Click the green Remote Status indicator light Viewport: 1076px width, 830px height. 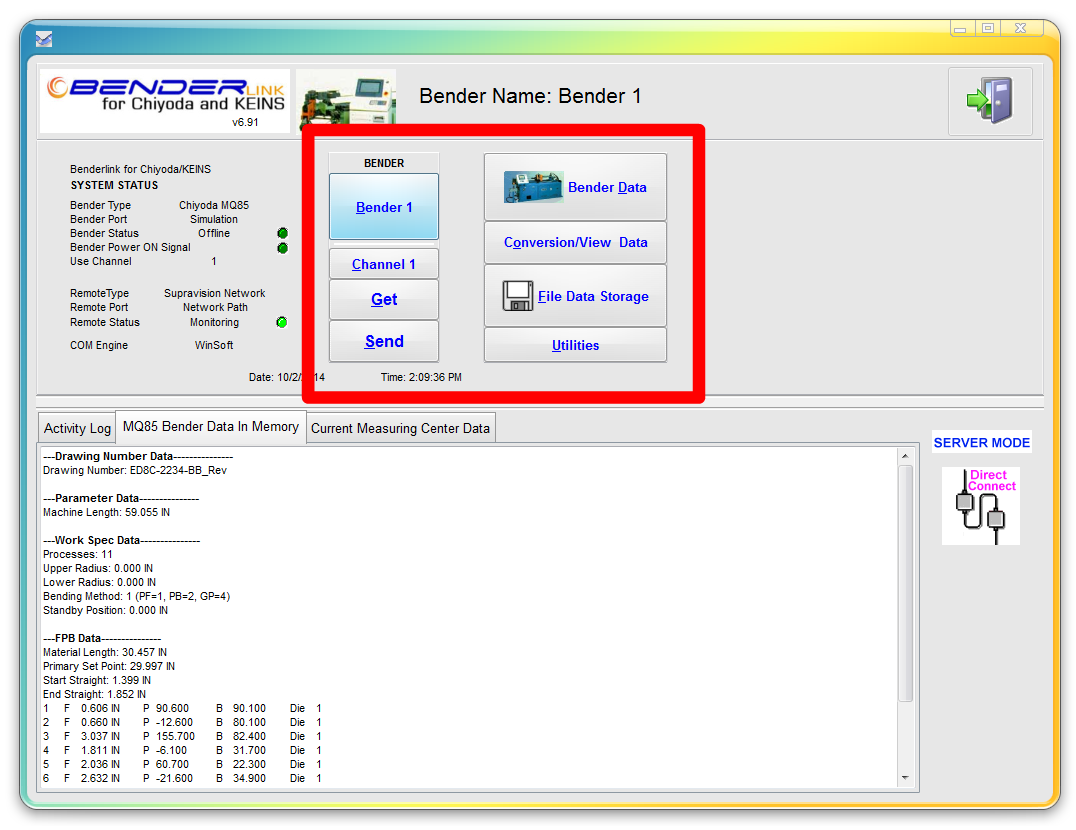282,322
